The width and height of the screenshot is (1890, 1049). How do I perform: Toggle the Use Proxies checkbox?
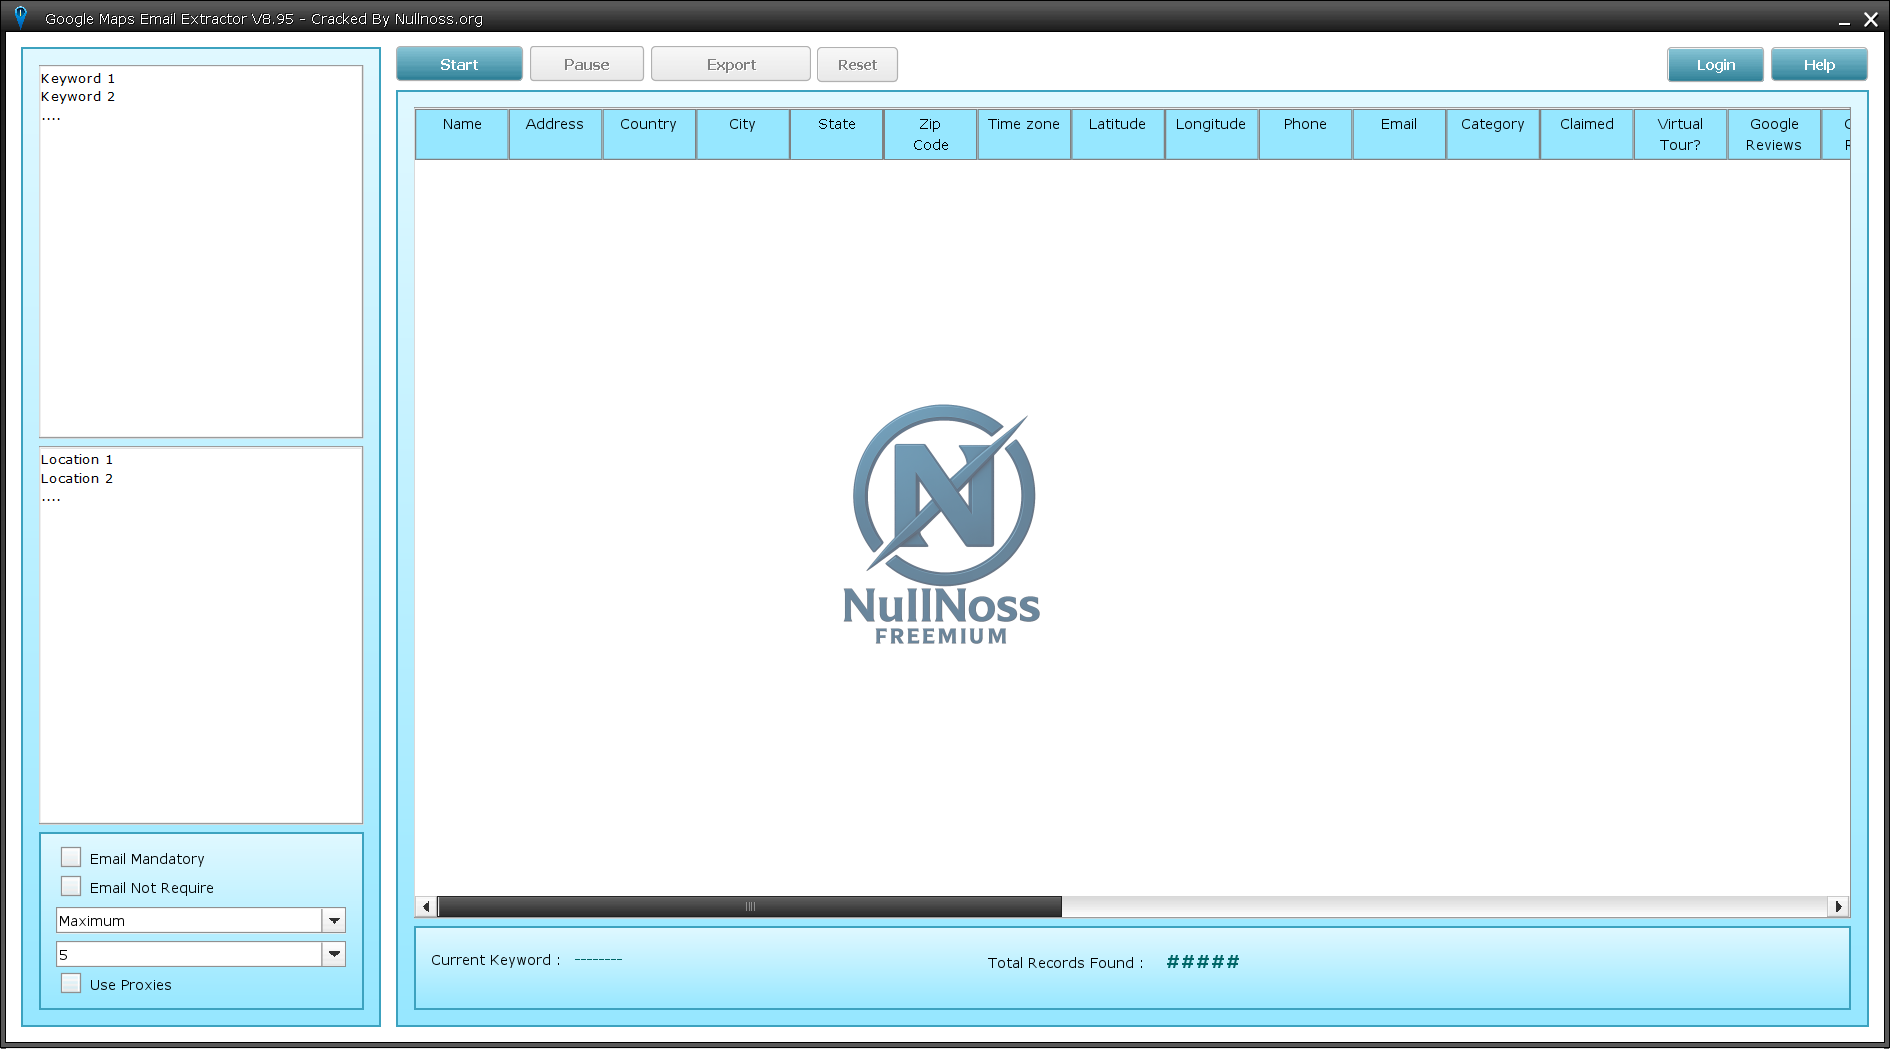tap(71, 983)
